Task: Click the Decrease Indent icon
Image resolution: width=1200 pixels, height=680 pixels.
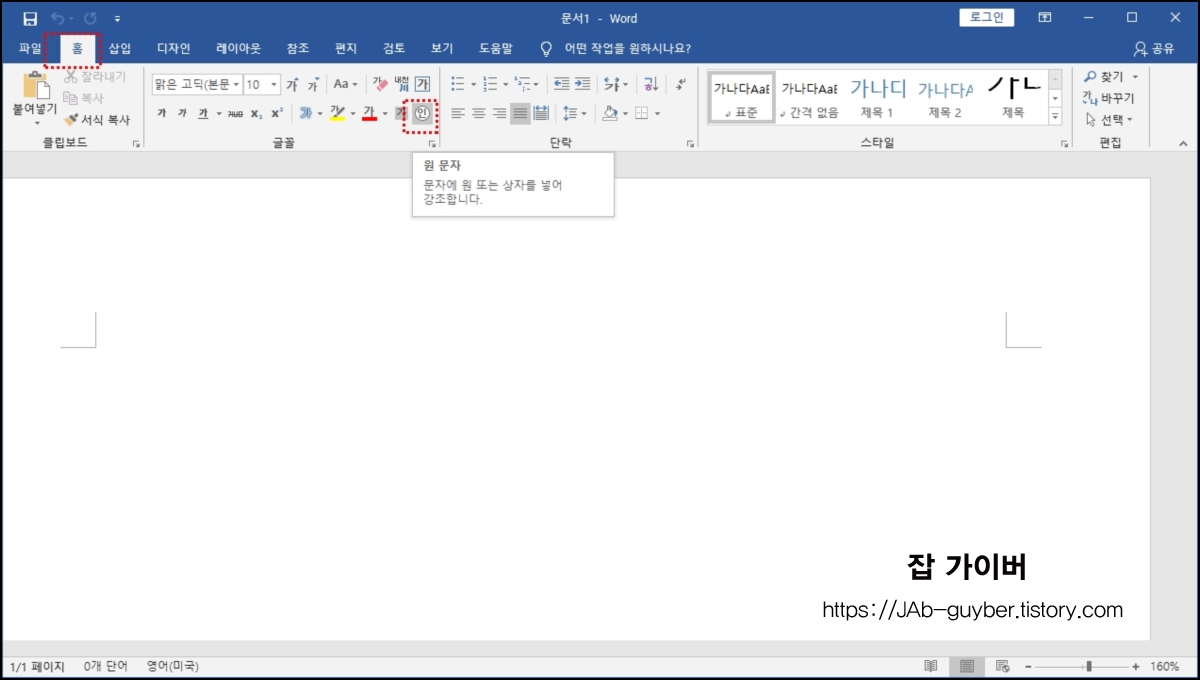Action: [561, 85]
